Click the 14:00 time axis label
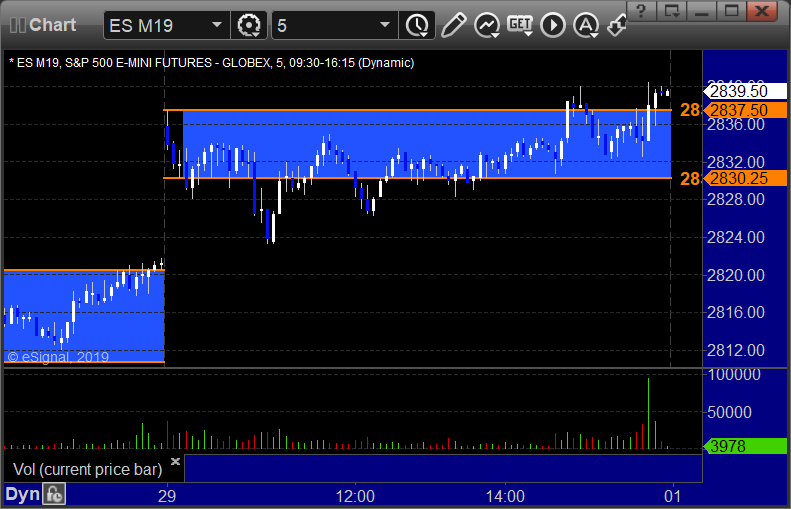Image resolution: width=791 pixels, height=509 pixels. pos(505,496)
